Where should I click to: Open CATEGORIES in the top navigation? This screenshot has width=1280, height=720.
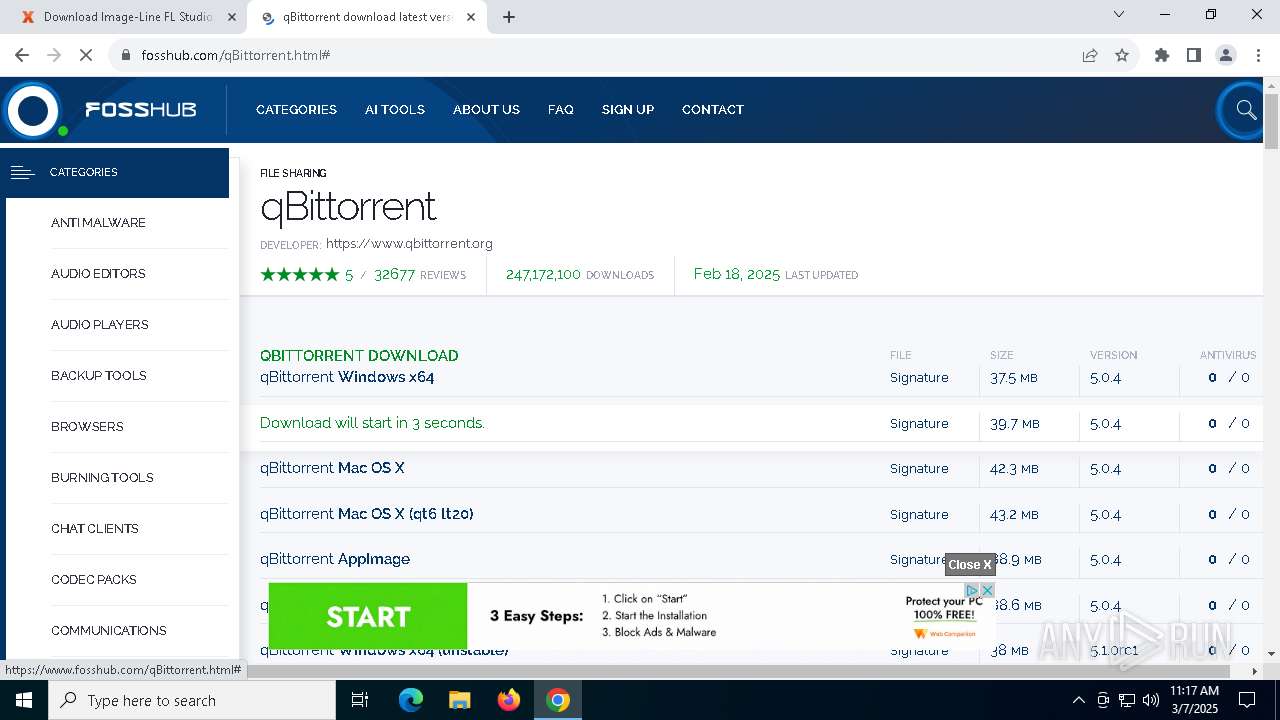pos(296,110)
